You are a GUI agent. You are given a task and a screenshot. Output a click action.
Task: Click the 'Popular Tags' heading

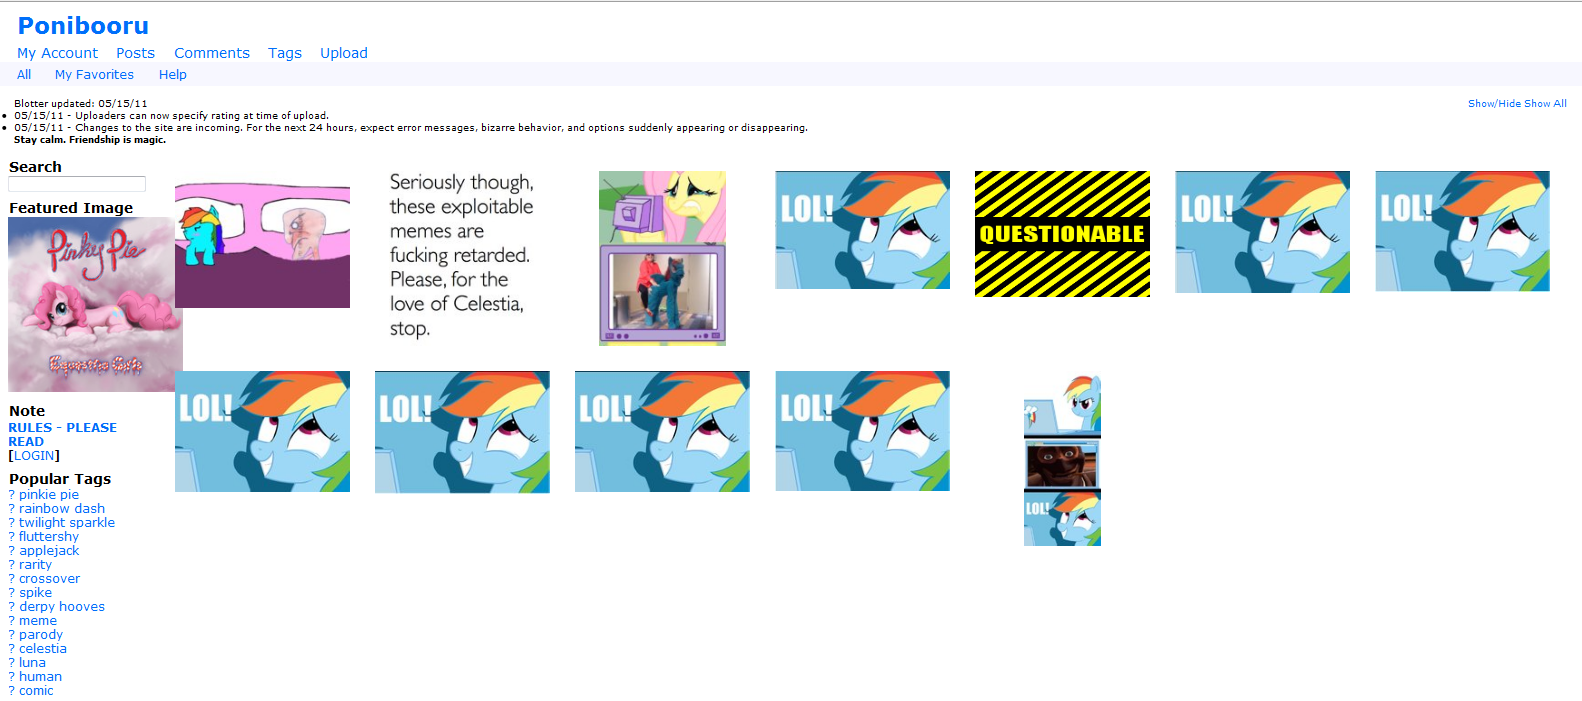coord(60,479)
